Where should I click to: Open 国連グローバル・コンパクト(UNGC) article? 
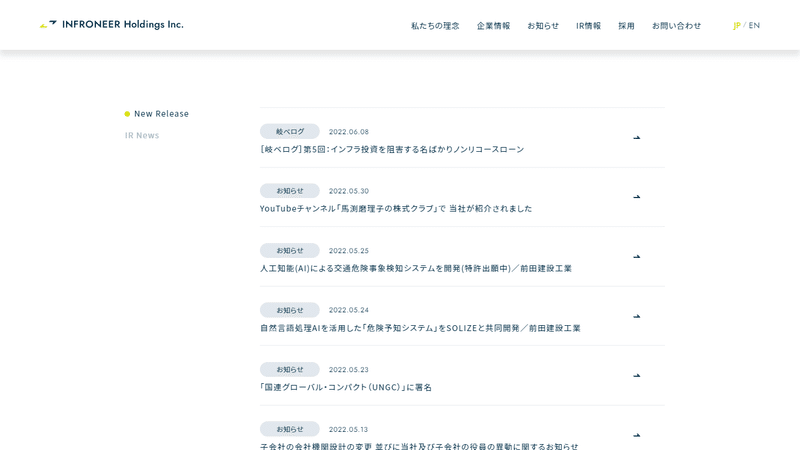346,387
